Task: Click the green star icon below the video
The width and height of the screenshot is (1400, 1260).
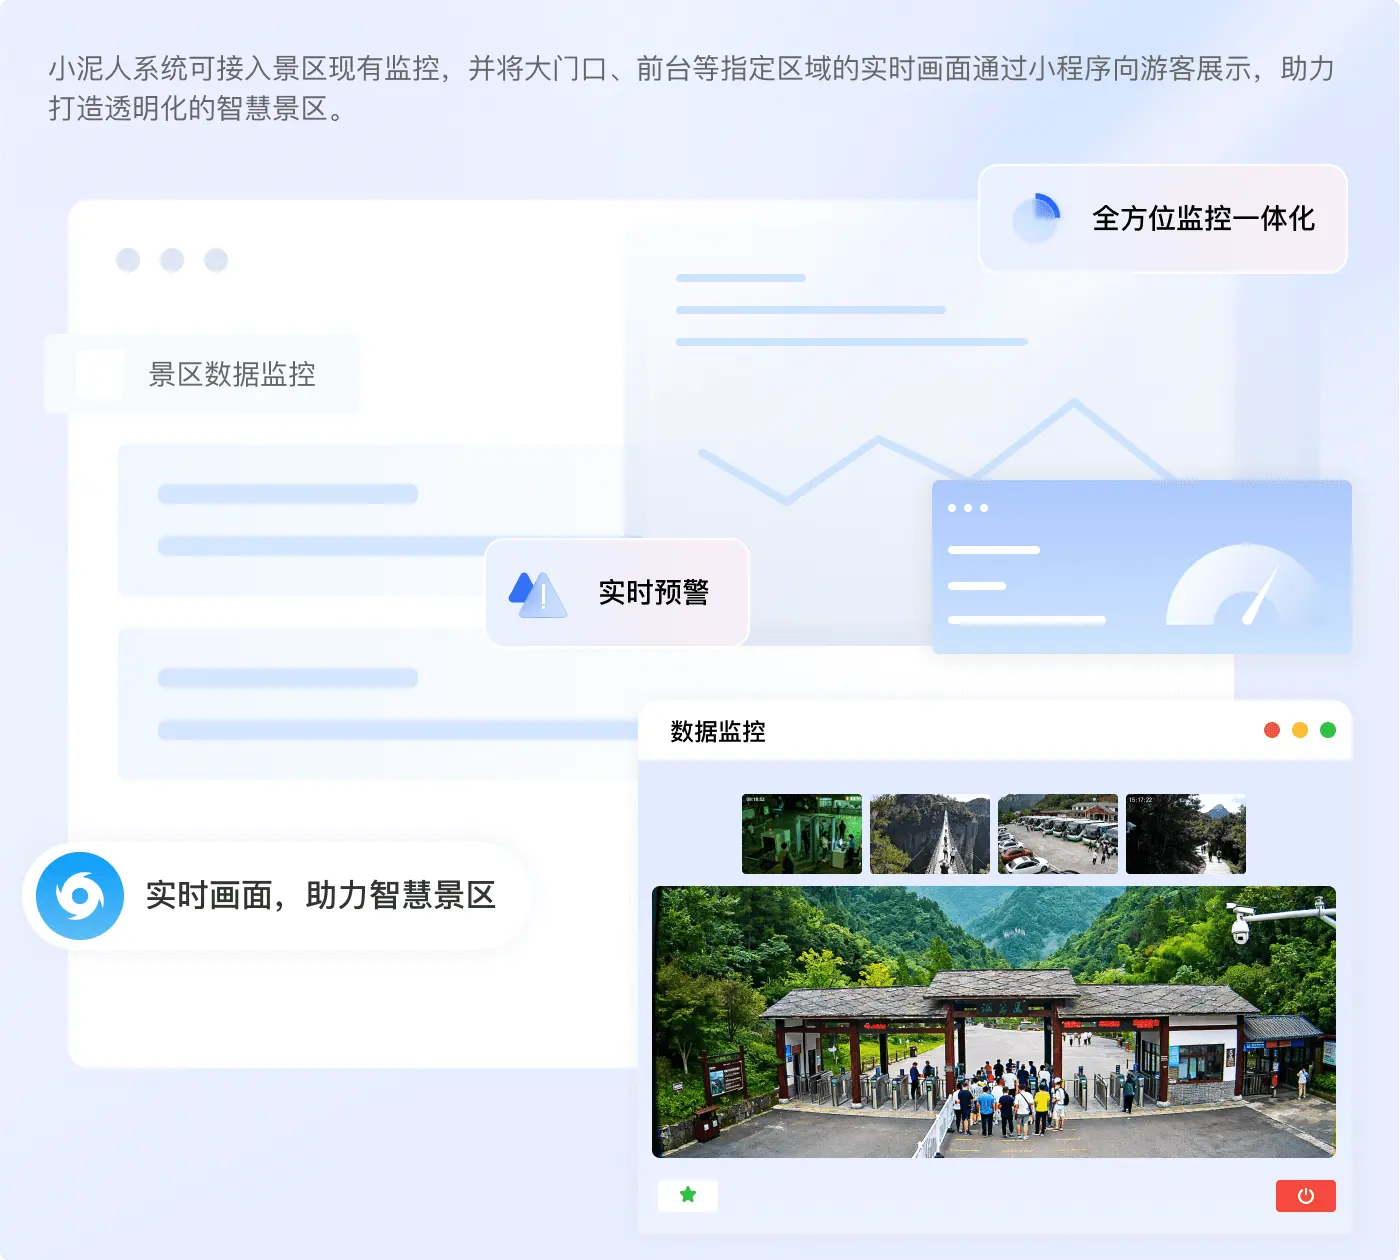Action: point(687,1195)
